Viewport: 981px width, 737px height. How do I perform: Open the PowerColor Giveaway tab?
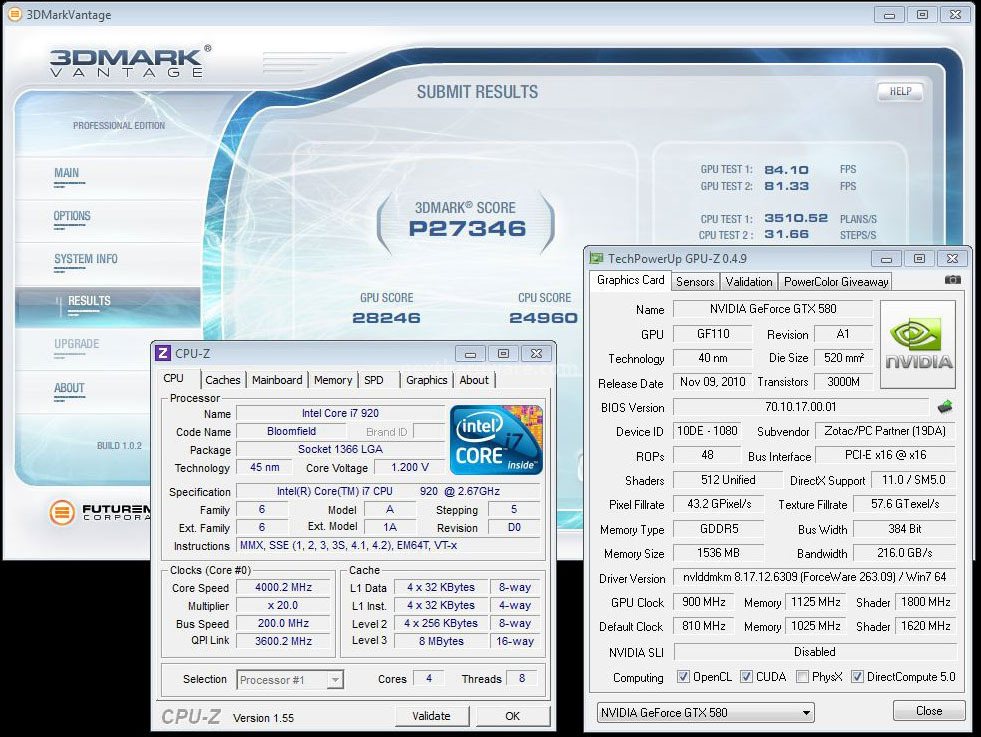836,282
